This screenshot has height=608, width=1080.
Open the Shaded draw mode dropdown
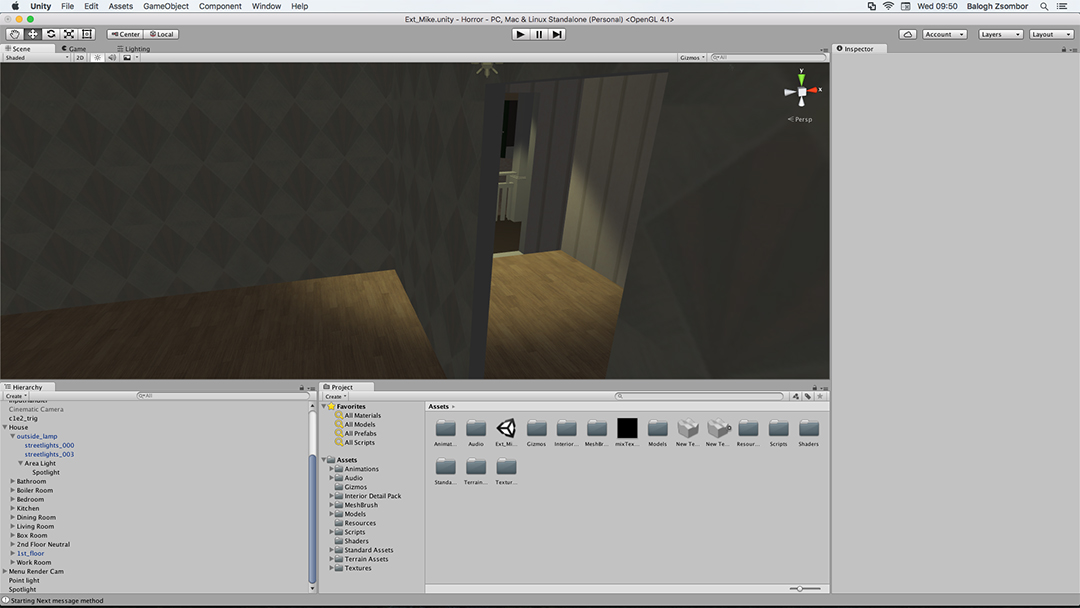pos(36,58)
